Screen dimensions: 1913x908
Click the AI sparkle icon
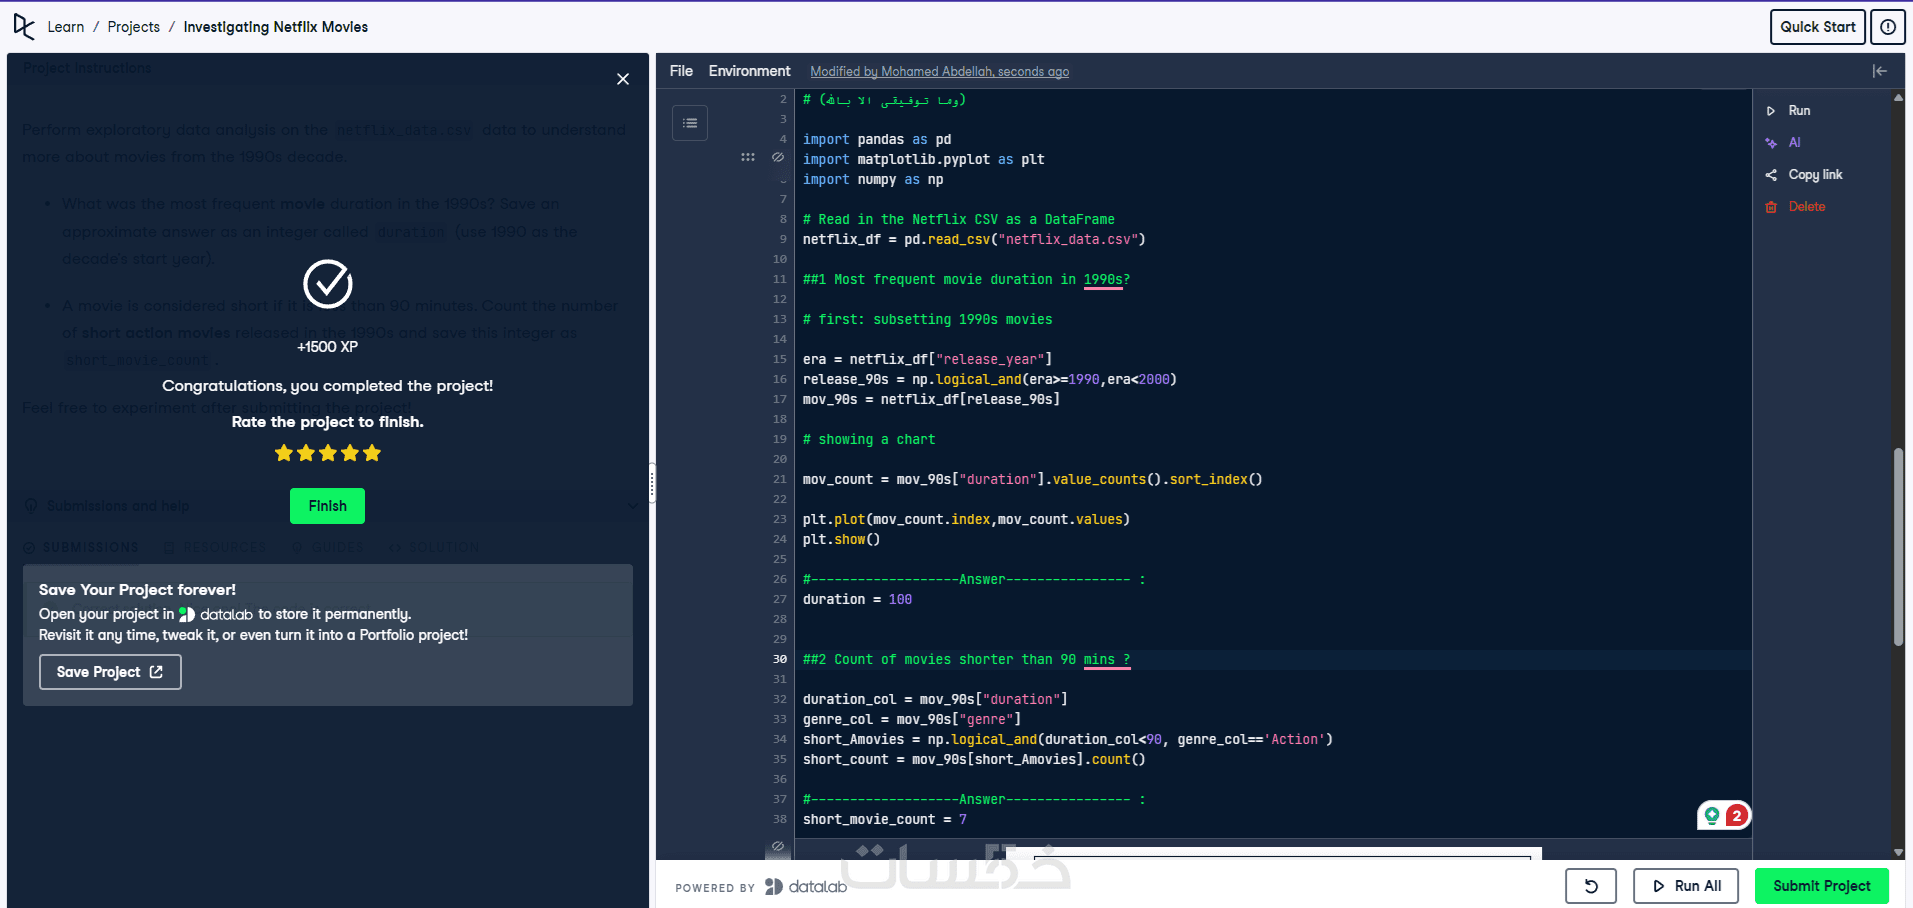coord(1771,143)
